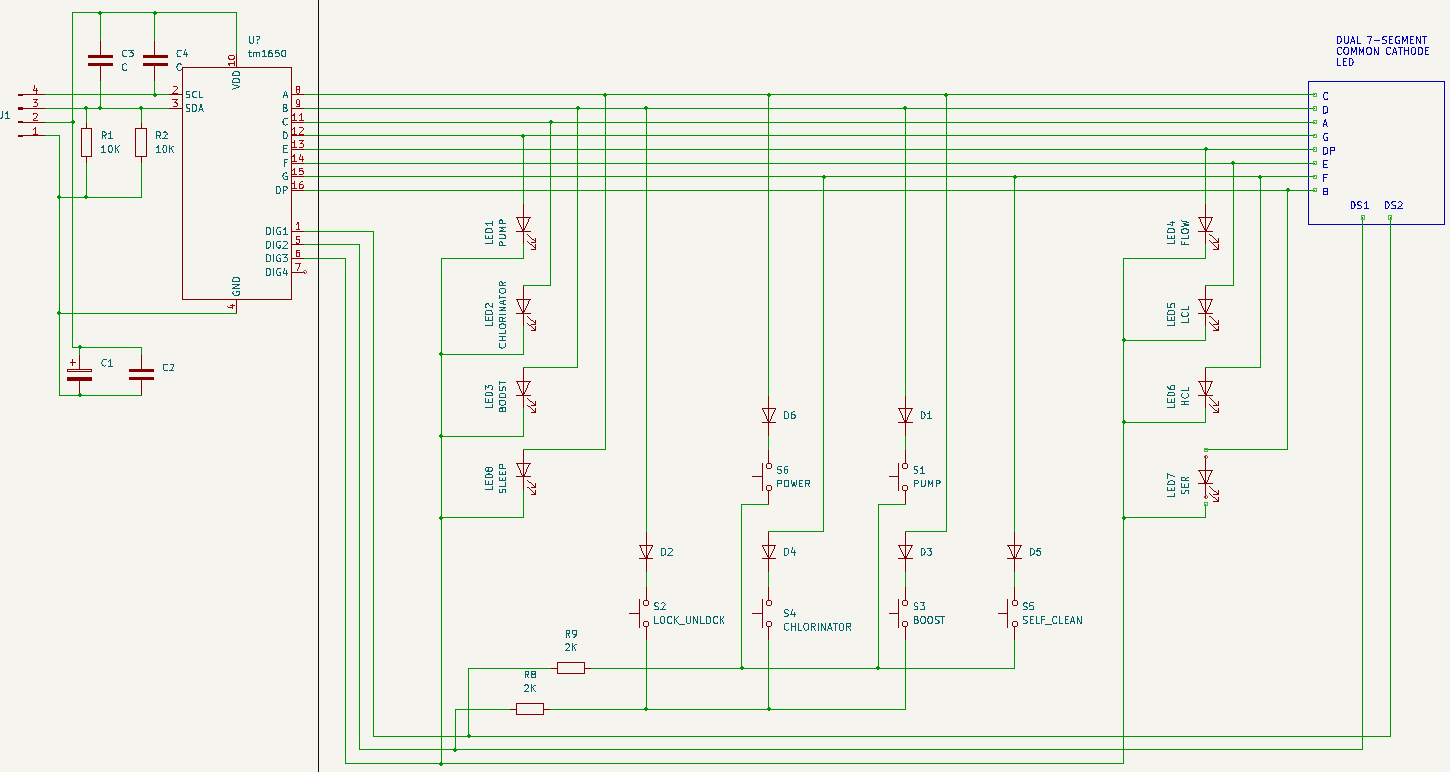Viewport: 1450px width, 772px height.
Task: Select push button S2 LOCK_UNLOCK symbol
Action: 641,614
